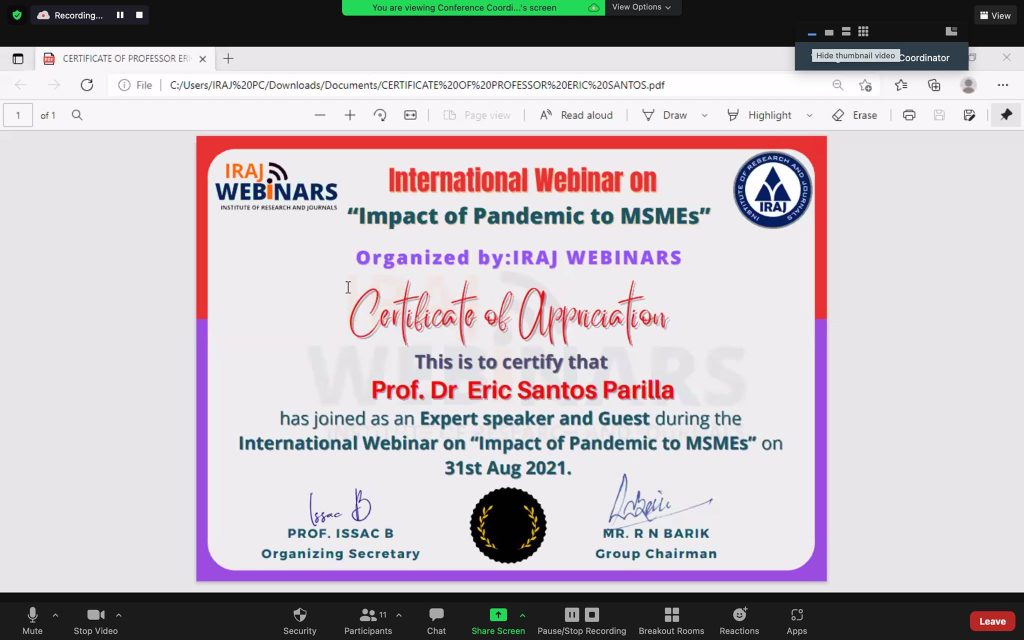Screen dimensions: 1024x640
Task: Click the PDF page number field
Action: point(18,115)
